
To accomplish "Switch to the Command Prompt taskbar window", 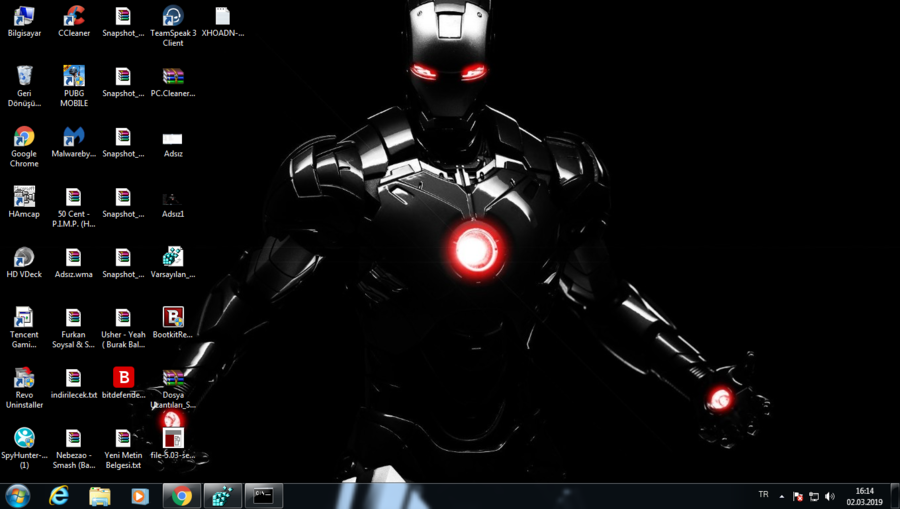I will tap(264, 496).
